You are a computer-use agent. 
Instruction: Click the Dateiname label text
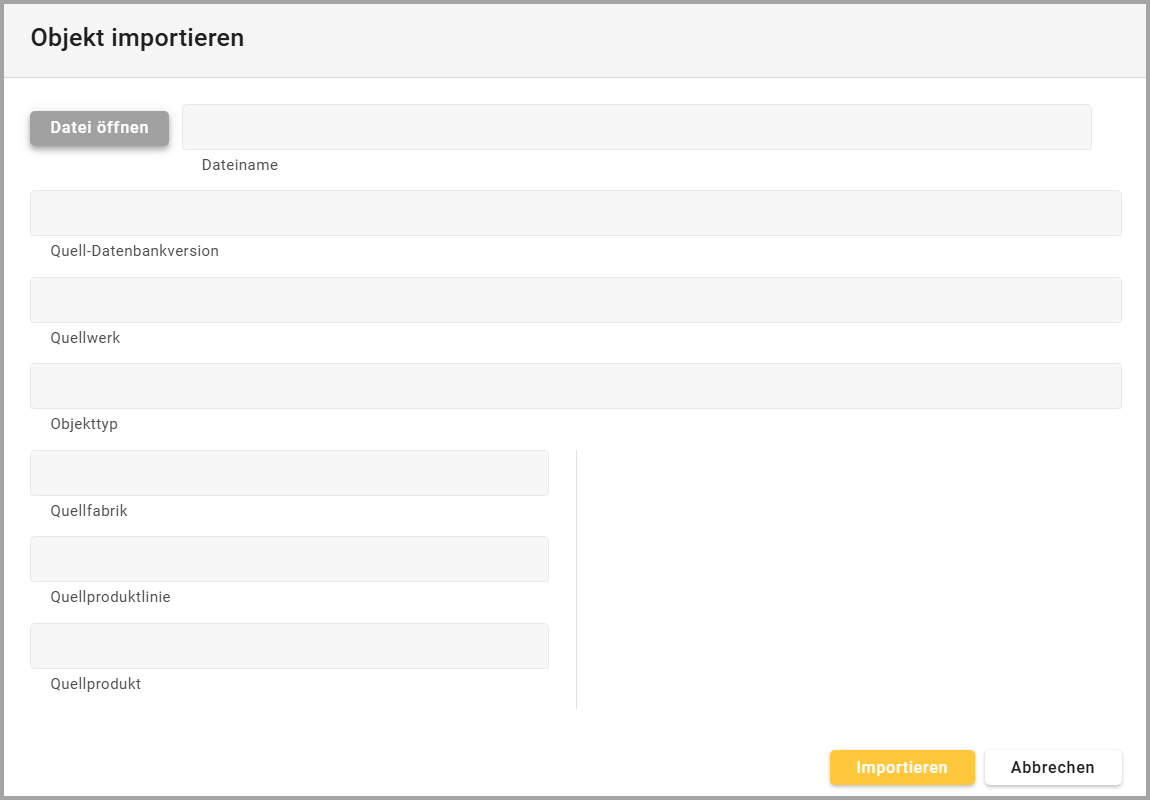pos(240,165)
